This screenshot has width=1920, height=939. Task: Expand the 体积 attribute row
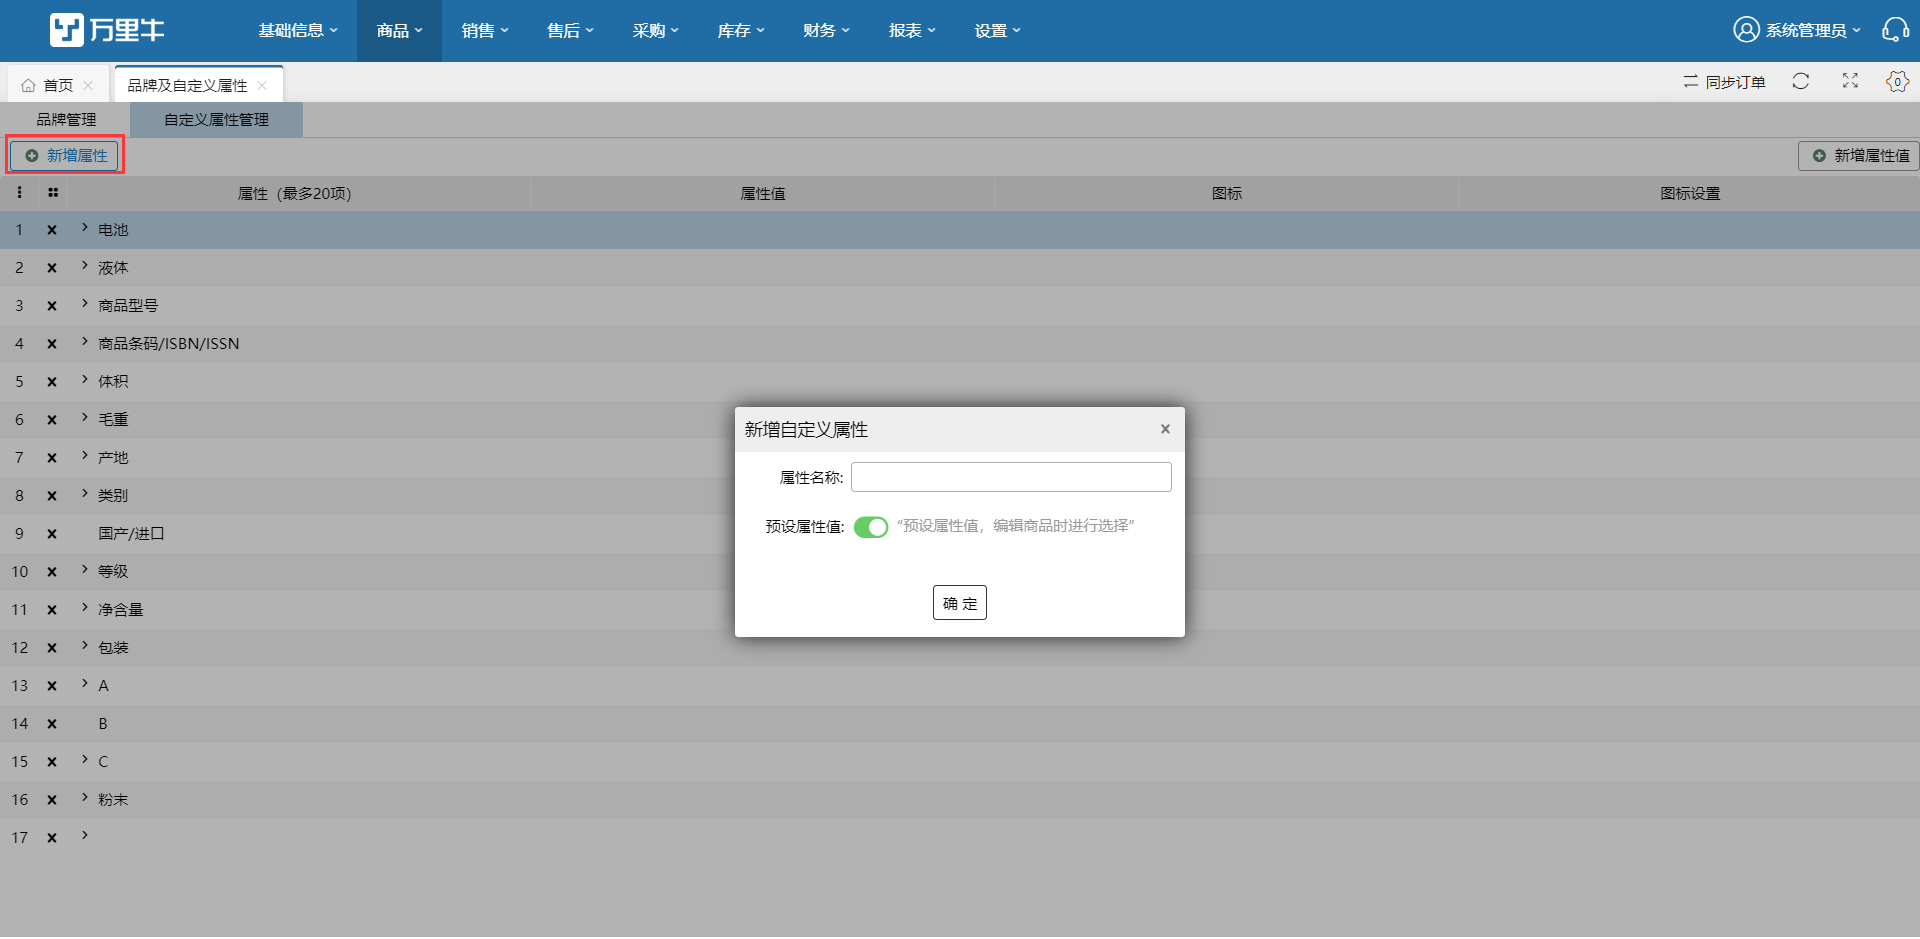85,380
